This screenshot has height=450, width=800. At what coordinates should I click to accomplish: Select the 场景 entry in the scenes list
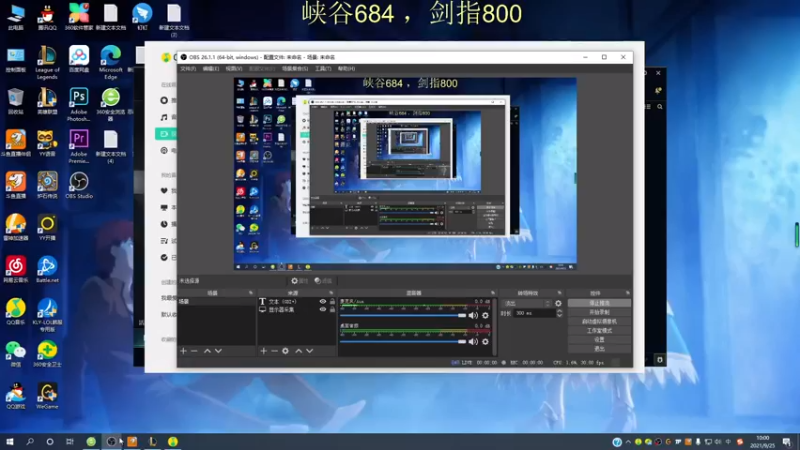tap(216, 302)
